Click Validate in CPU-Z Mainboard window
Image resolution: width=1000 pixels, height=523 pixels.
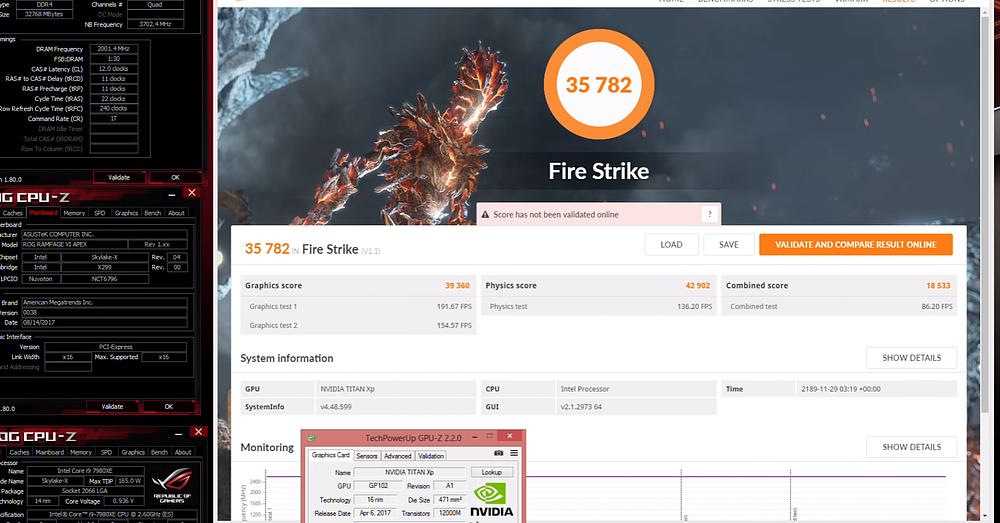point(112,407)
